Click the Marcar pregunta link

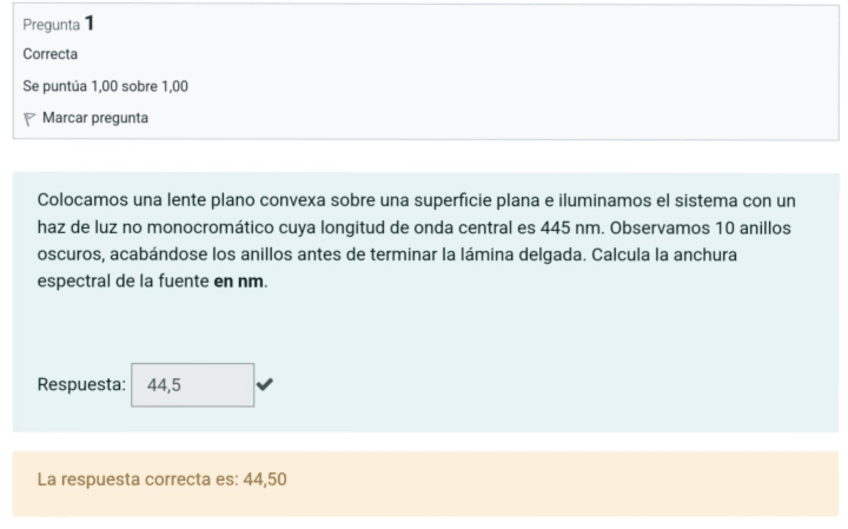95,118
